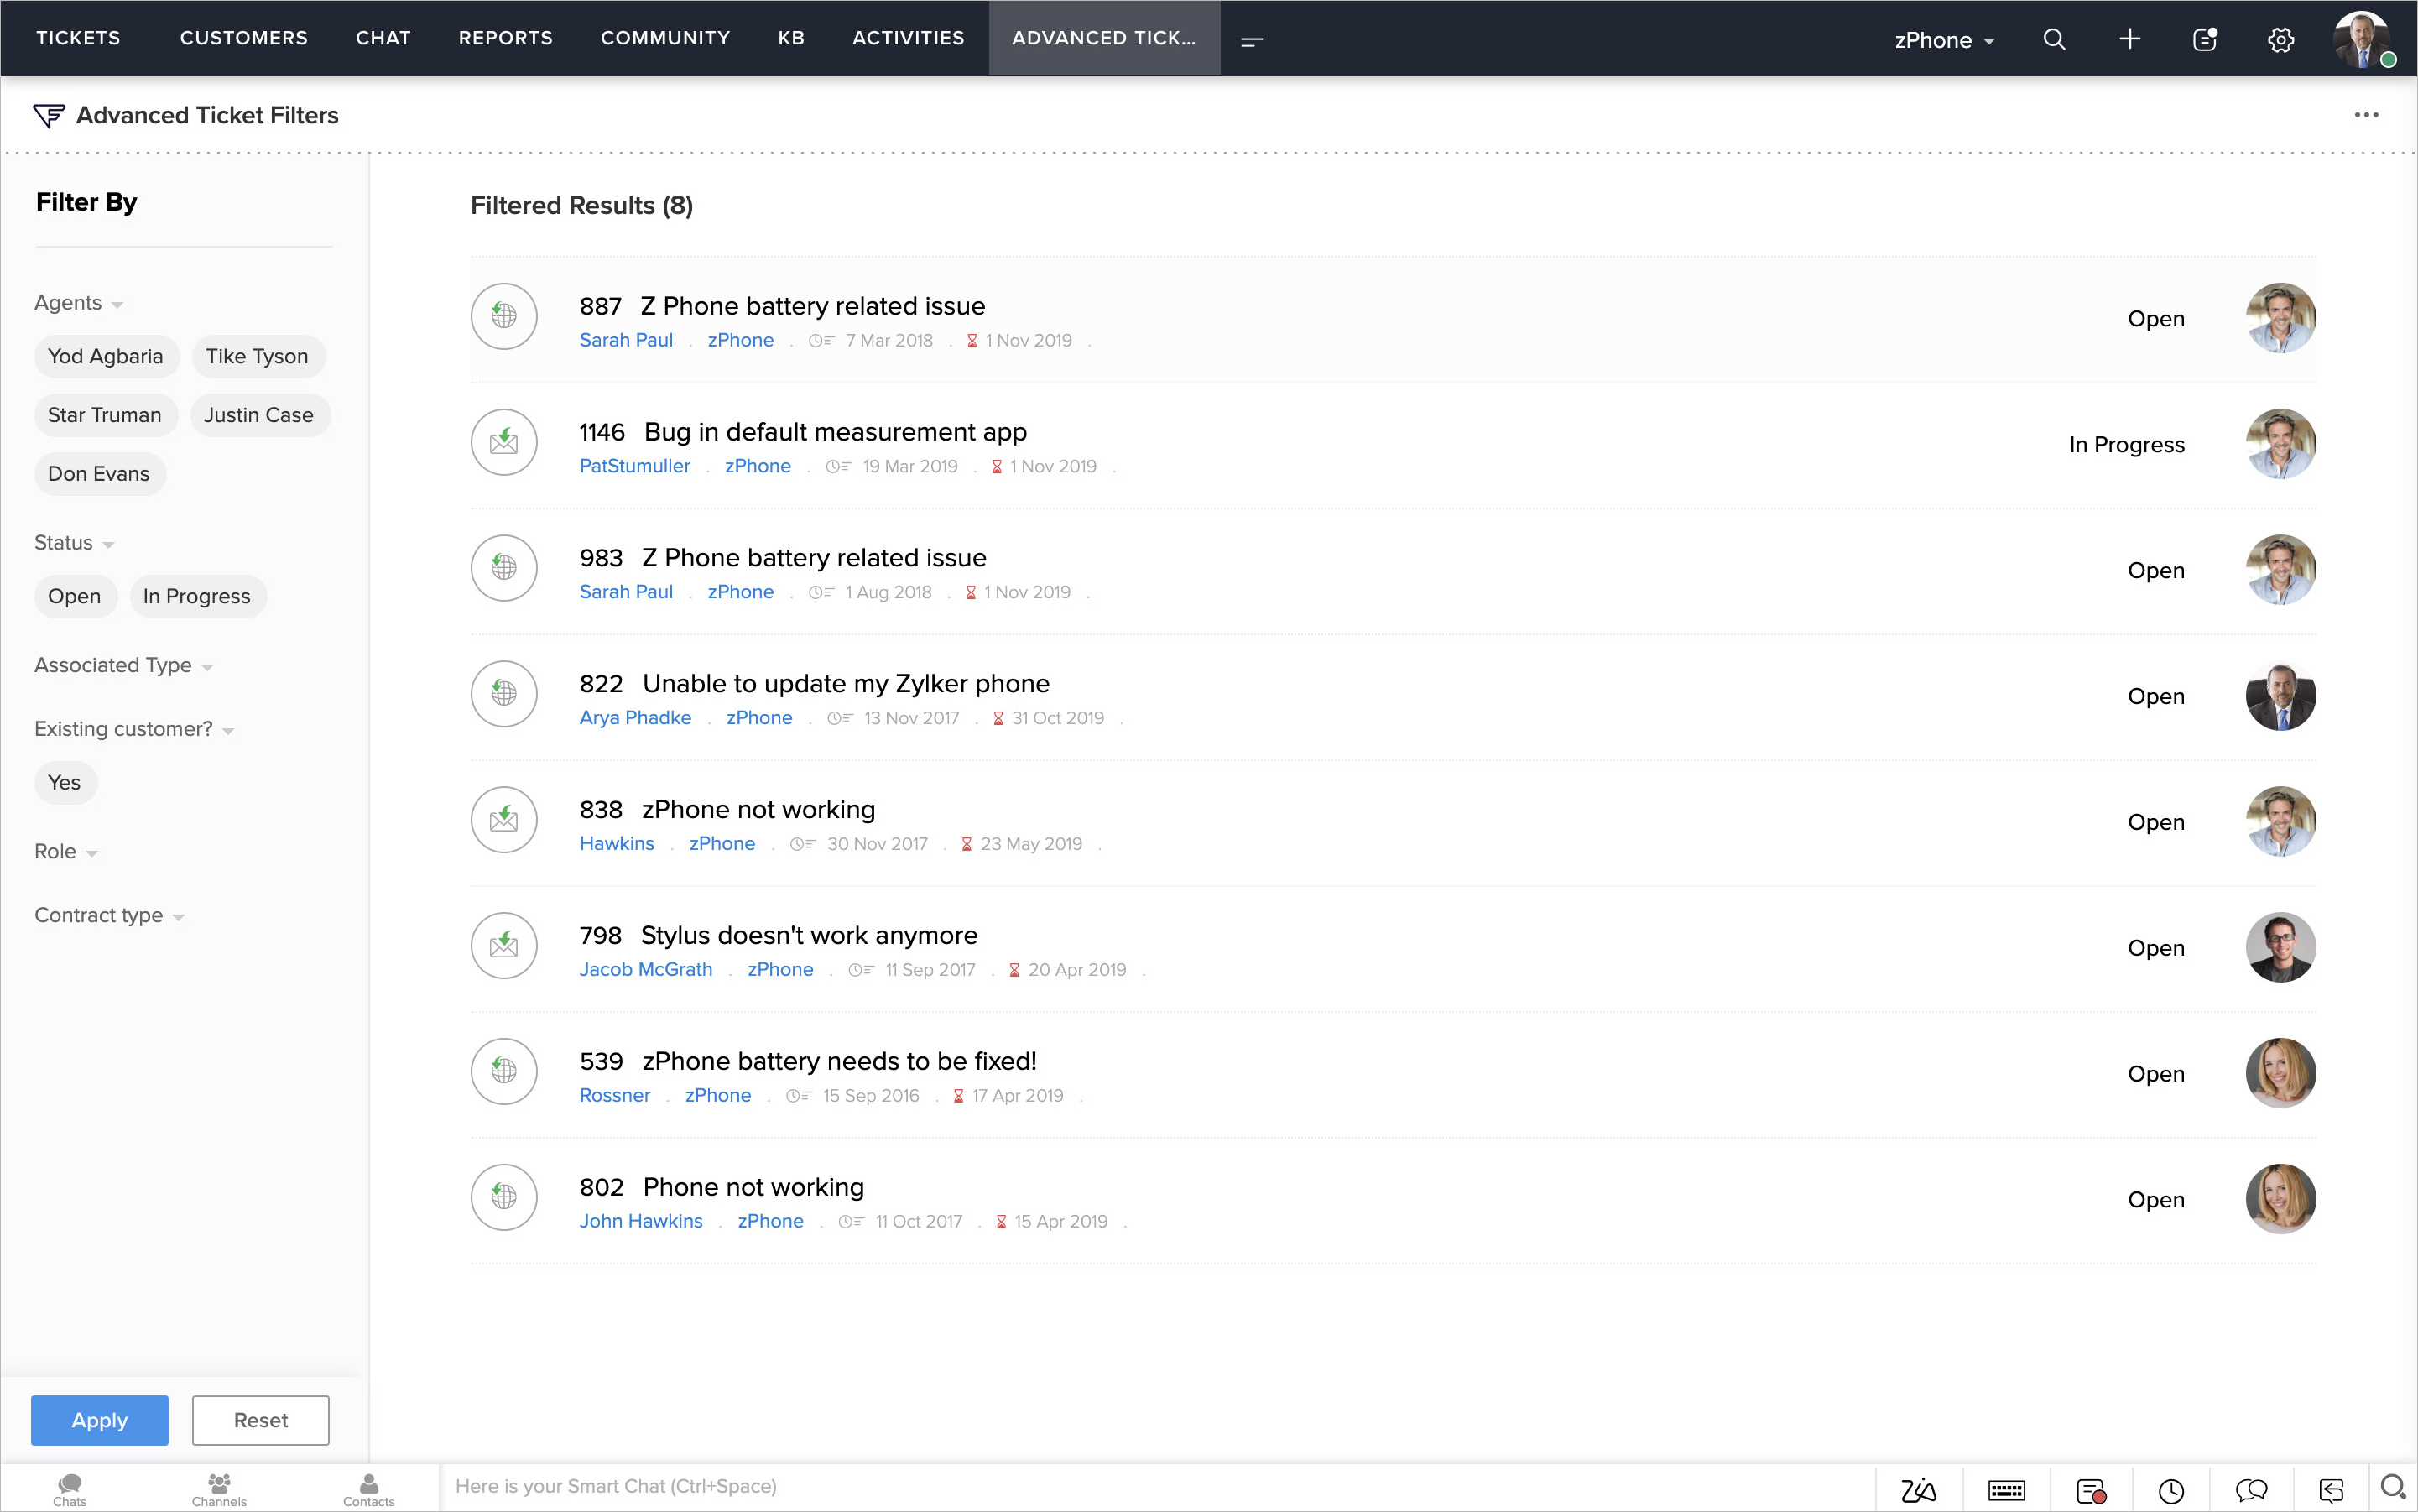
Task: Open notifications icon beside the plus
Action: click(x=2204, y=39)
